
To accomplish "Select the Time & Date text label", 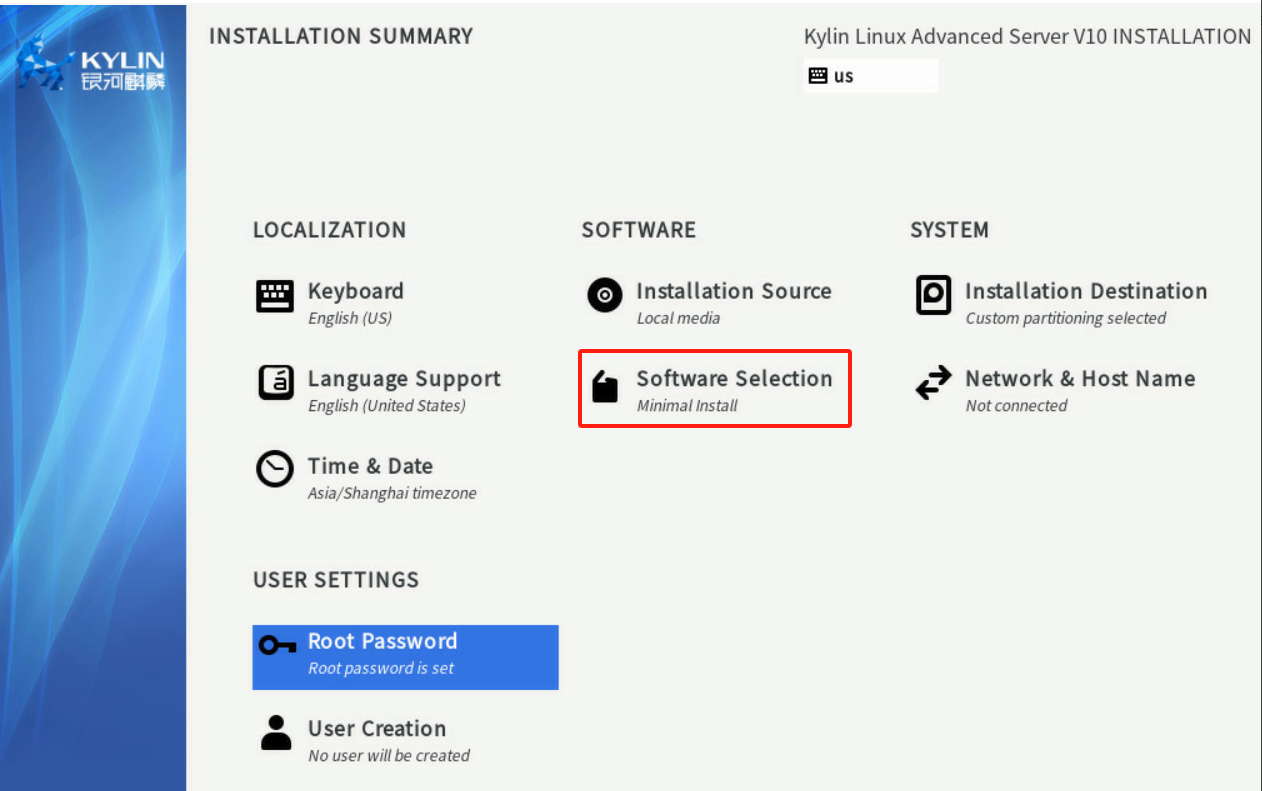I will (x=370, y=466).
